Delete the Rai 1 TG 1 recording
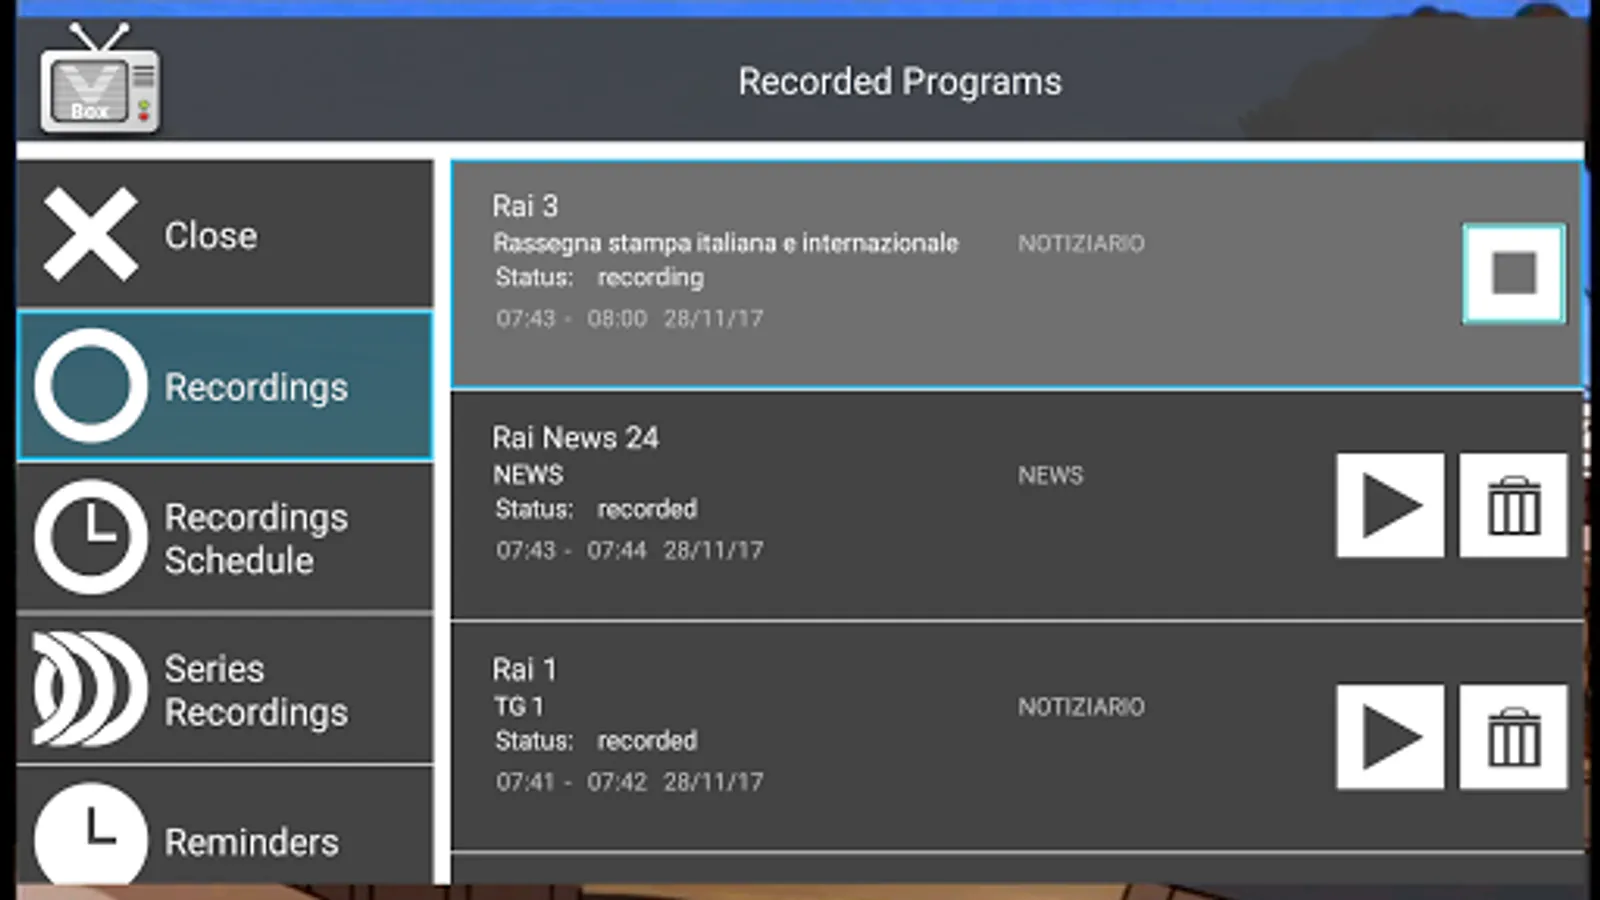 (1513, 737)
